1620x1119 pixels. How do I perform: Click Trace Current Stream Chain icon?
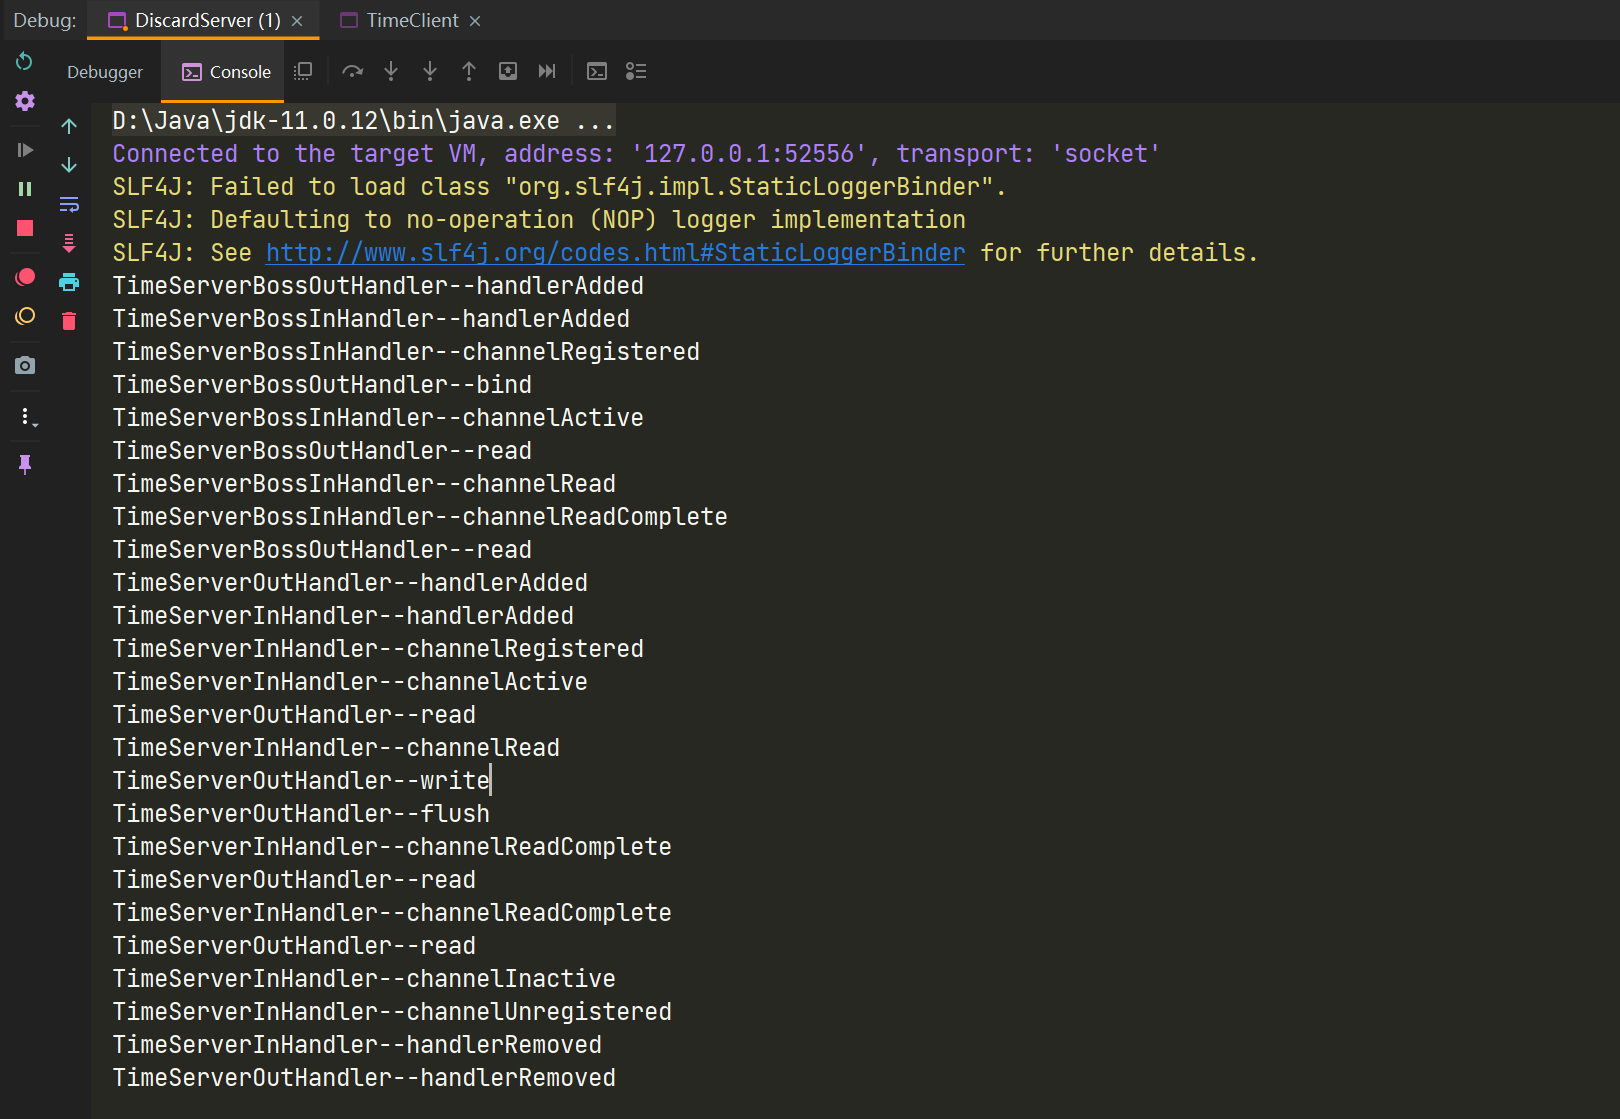coord(636,71)
